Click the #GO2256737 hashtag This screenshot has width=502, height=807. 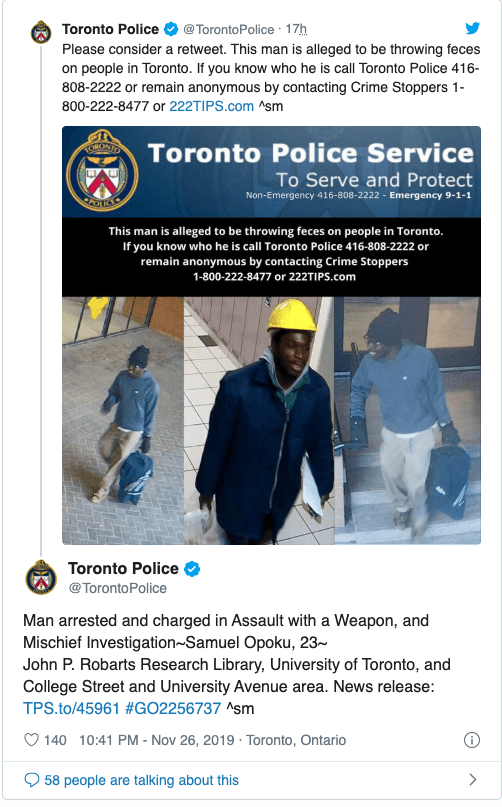click(173, 708)
